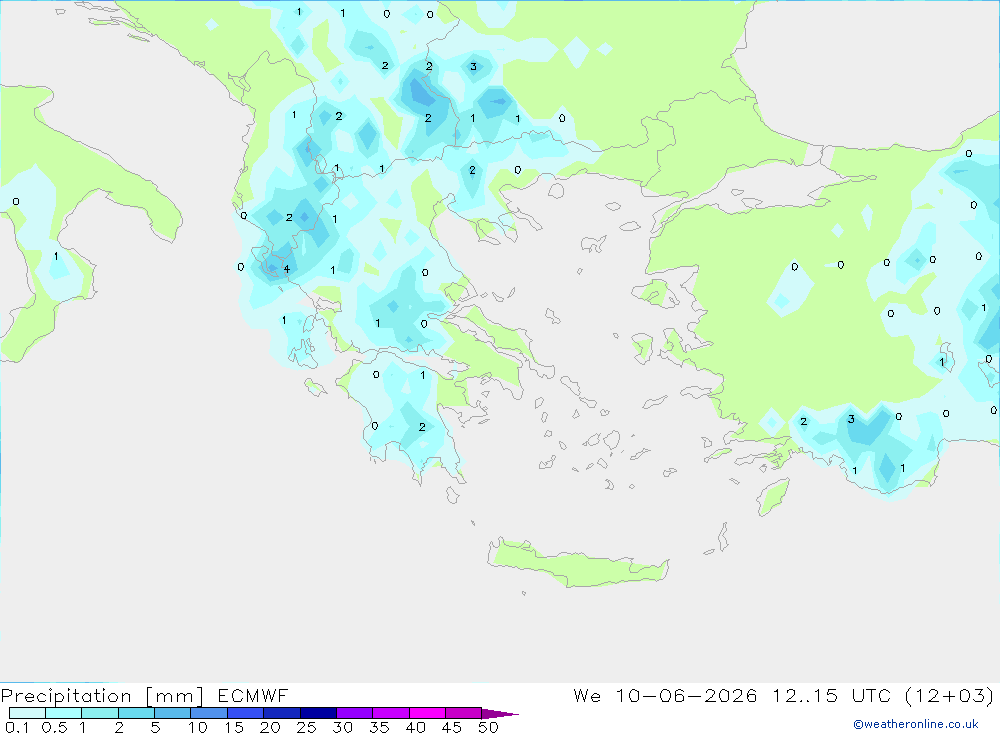This screenshot has width=1000, height=733.
Task: Click the date 'We 10-06-2026 12..15 UTC (12+03)'
Action: pyautogui.click(x=783, y=695)
